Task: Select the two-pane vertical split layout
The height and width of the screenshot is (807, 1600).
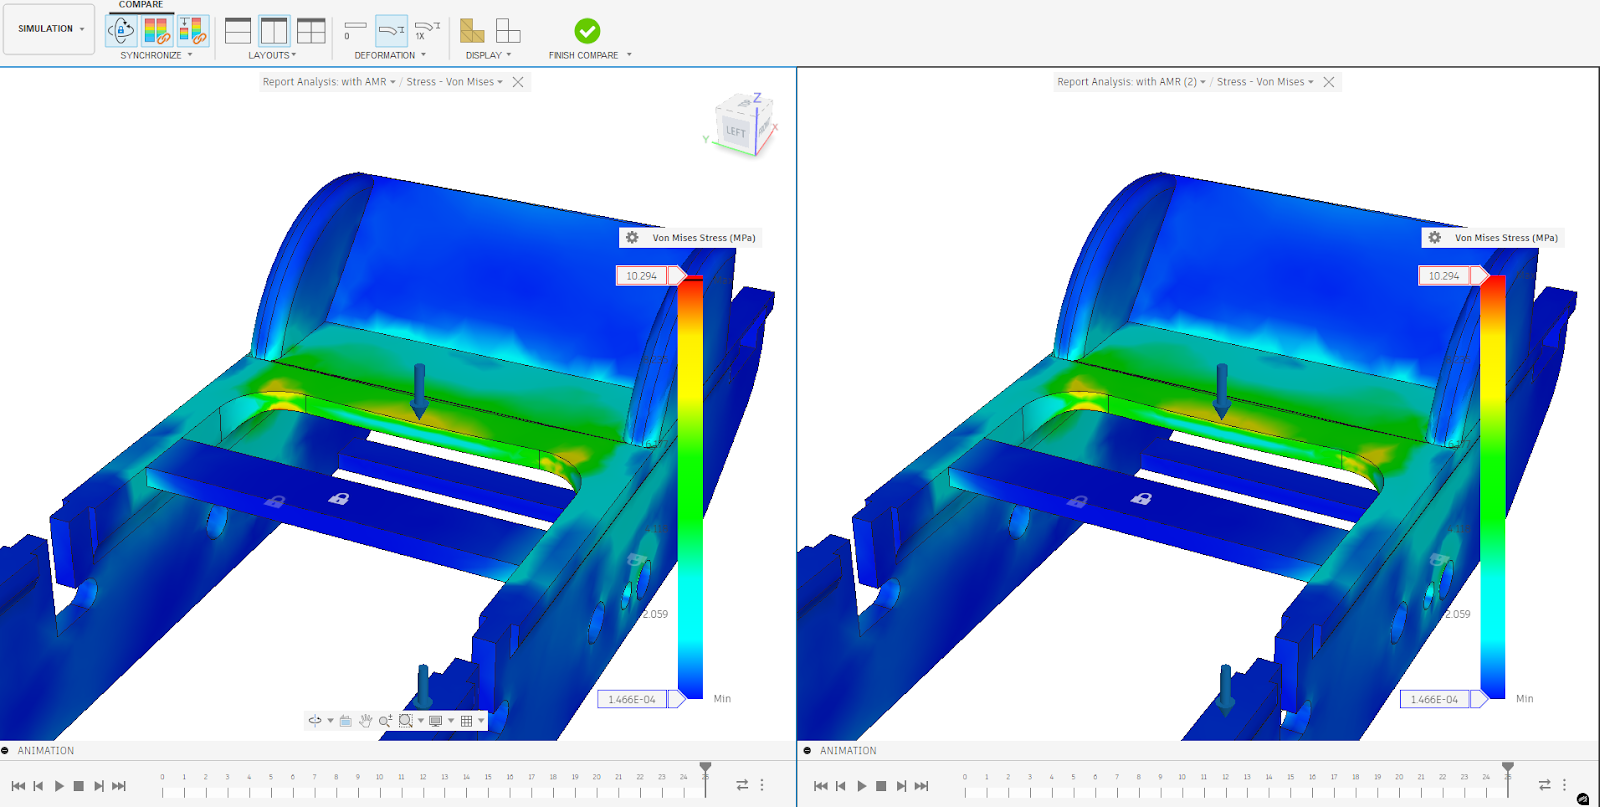Action: [273, 31]
